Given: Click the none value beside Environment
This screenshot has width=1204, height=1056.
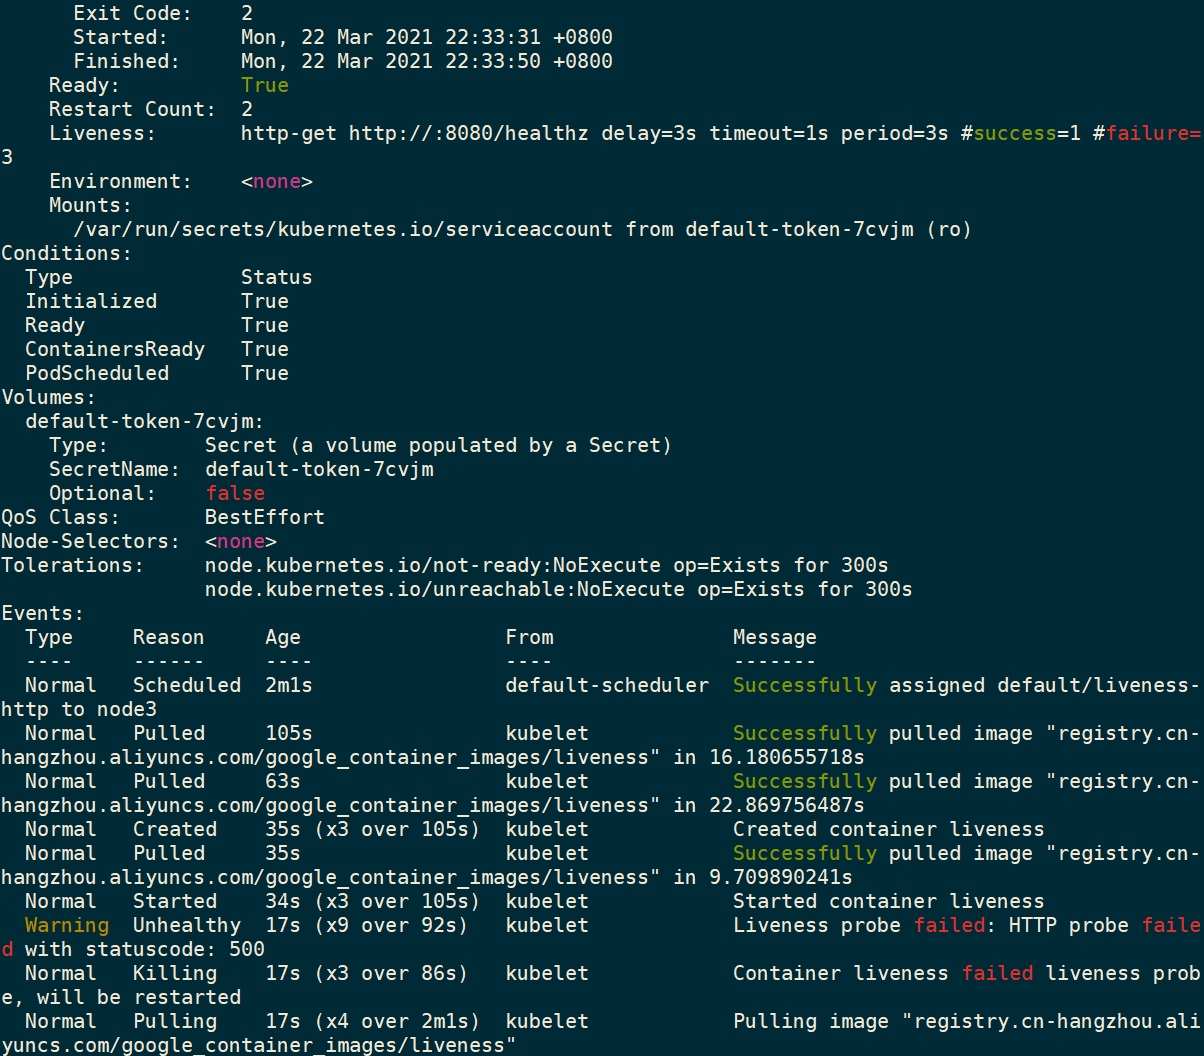Looking at the screenshot, I should [x=276, y=181].
